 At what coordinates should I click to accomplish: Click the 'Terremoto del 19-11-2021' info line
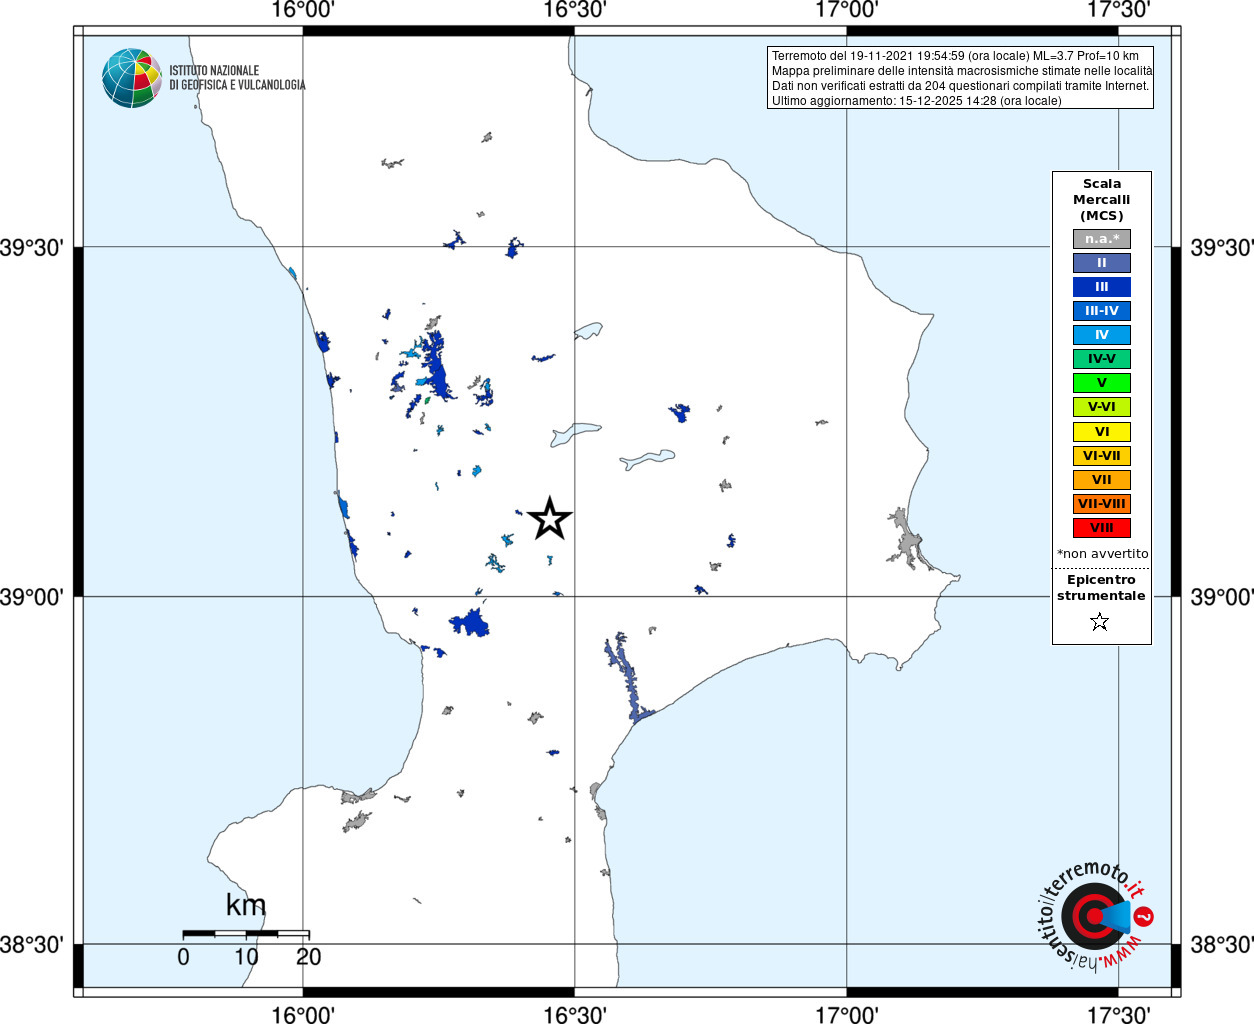click(955, 56)
